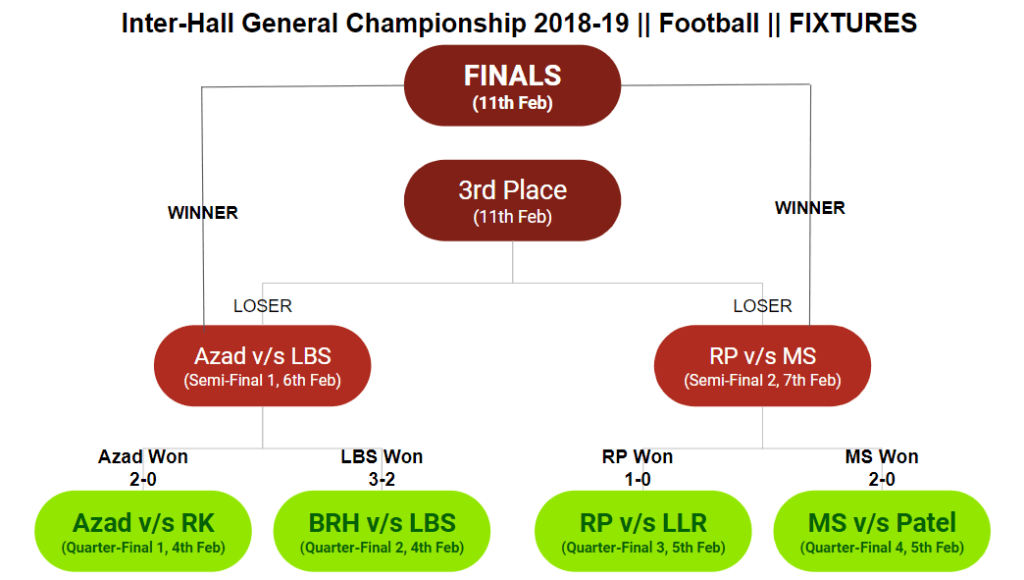Screen dimensions: 1024x580
Task: Click the word 'FIXTURES' in the heading
Action: pyautogui.click(x=853, y=24)
